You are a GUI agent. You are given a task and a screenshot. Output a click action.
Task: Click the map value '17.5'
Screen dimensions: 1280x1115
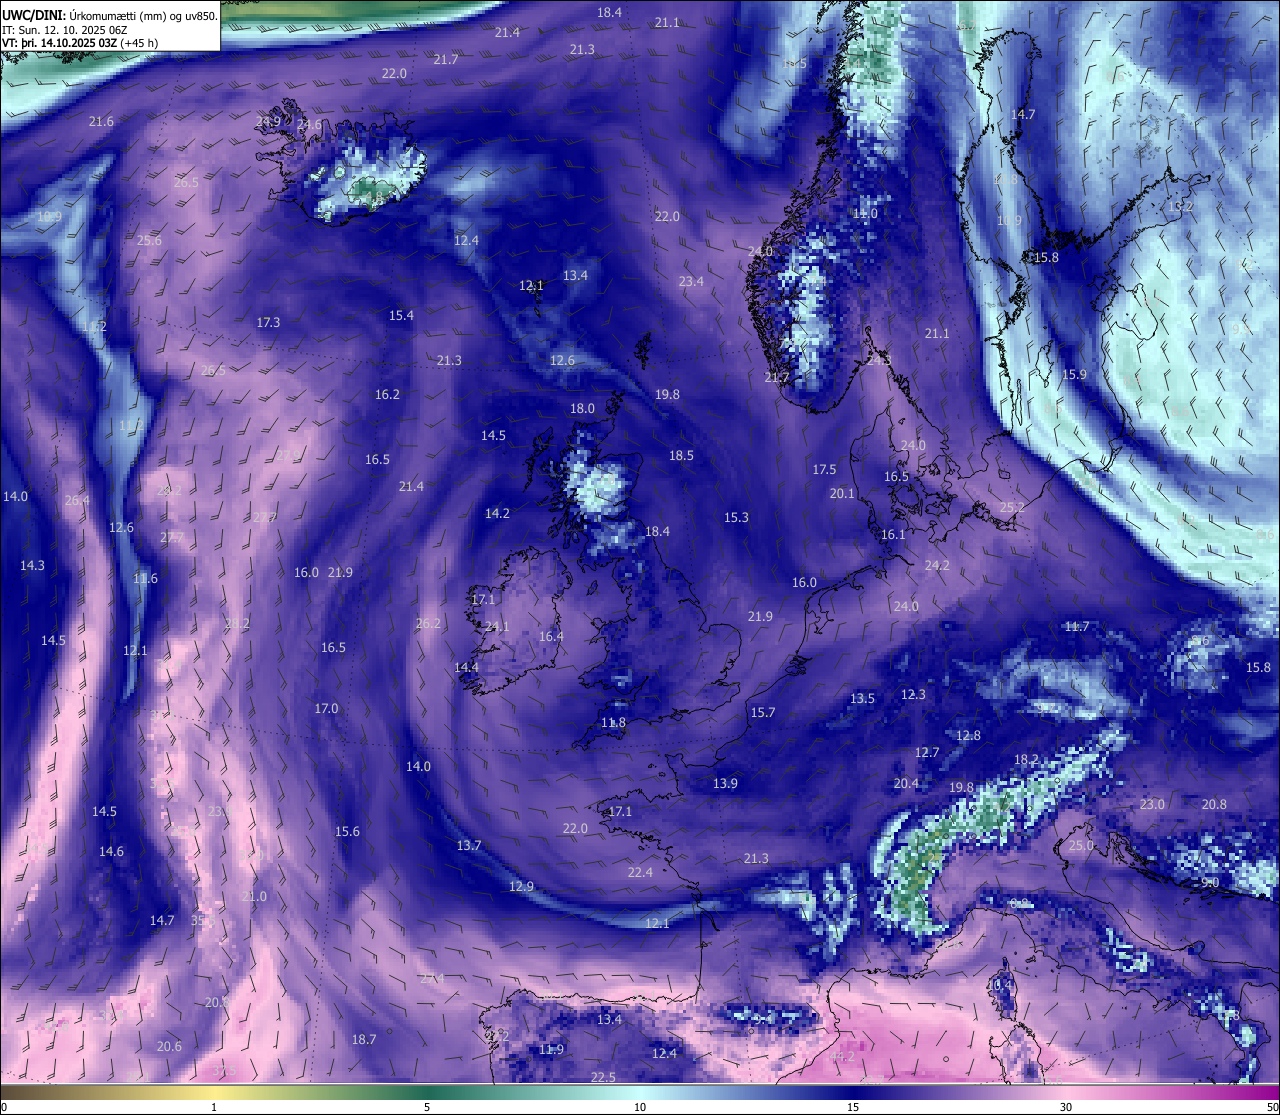tap(824, 470)
